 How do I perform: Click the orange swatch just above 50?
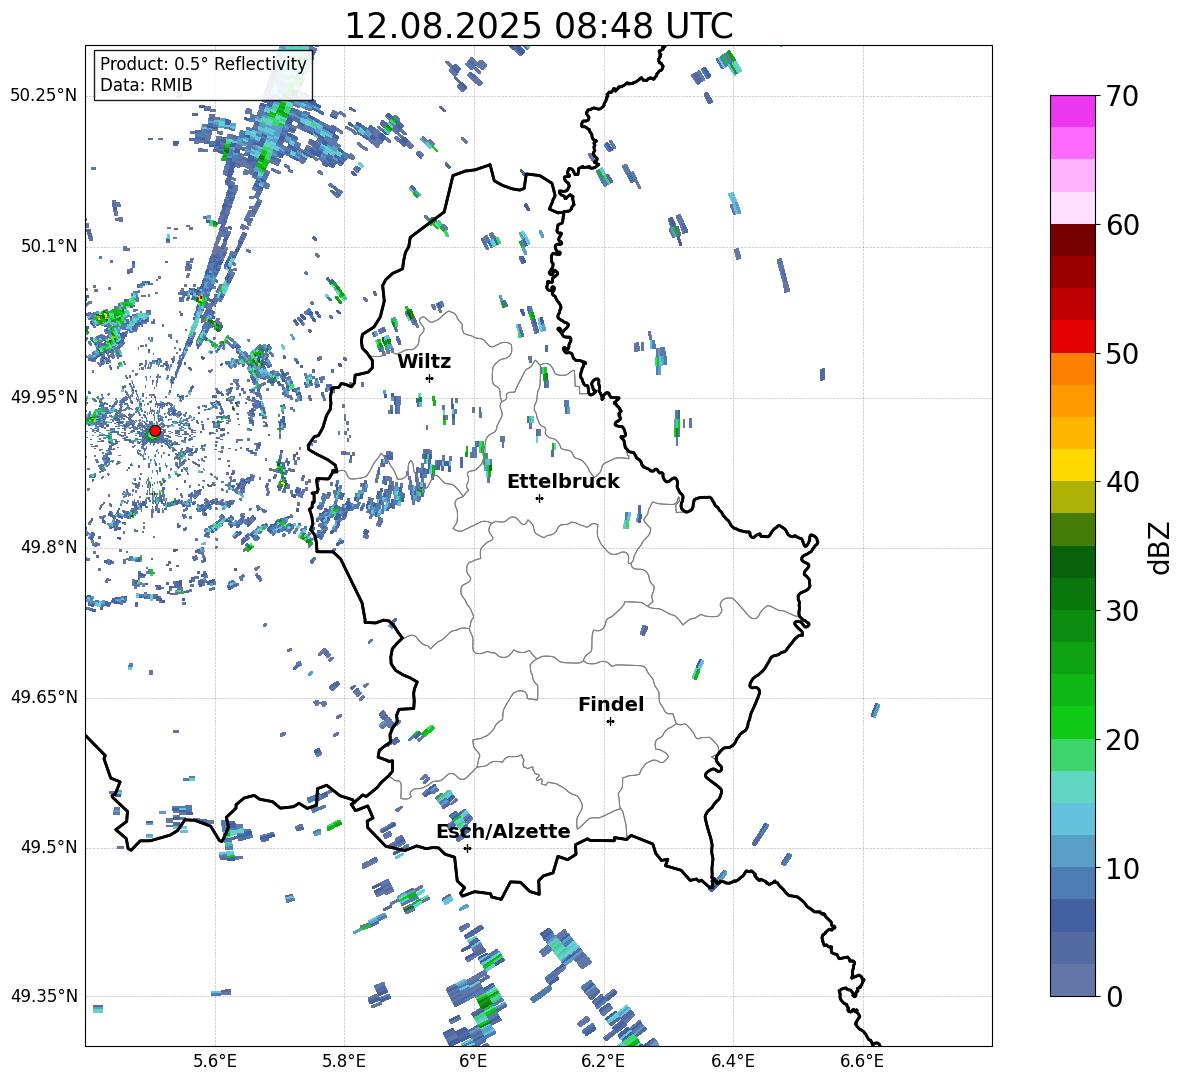point(1072,368)
